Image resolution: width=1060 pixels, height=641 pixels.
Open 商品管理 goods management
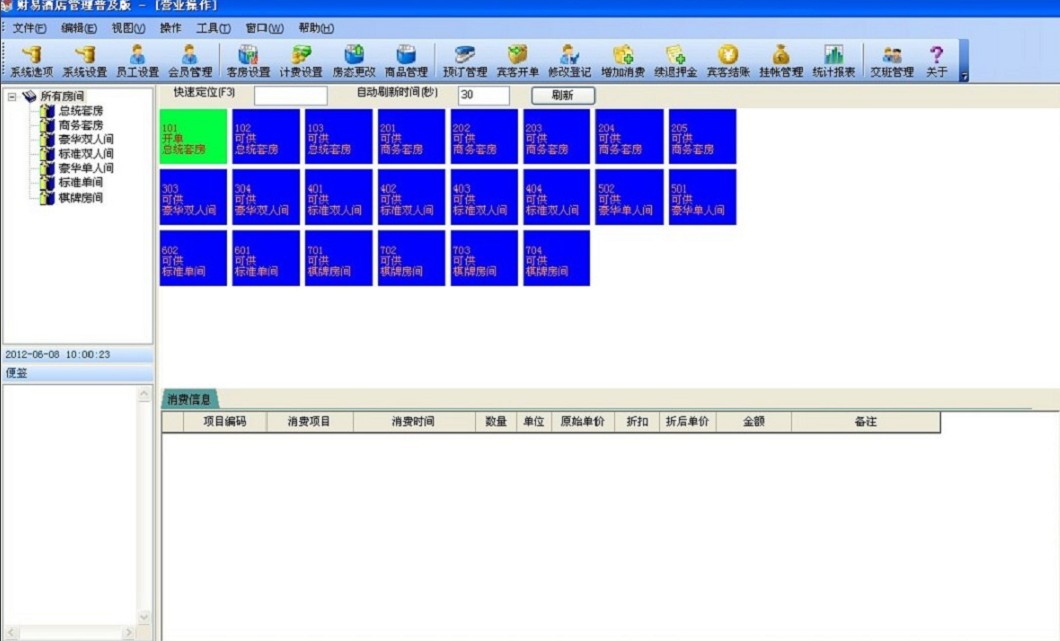point(406,61)
